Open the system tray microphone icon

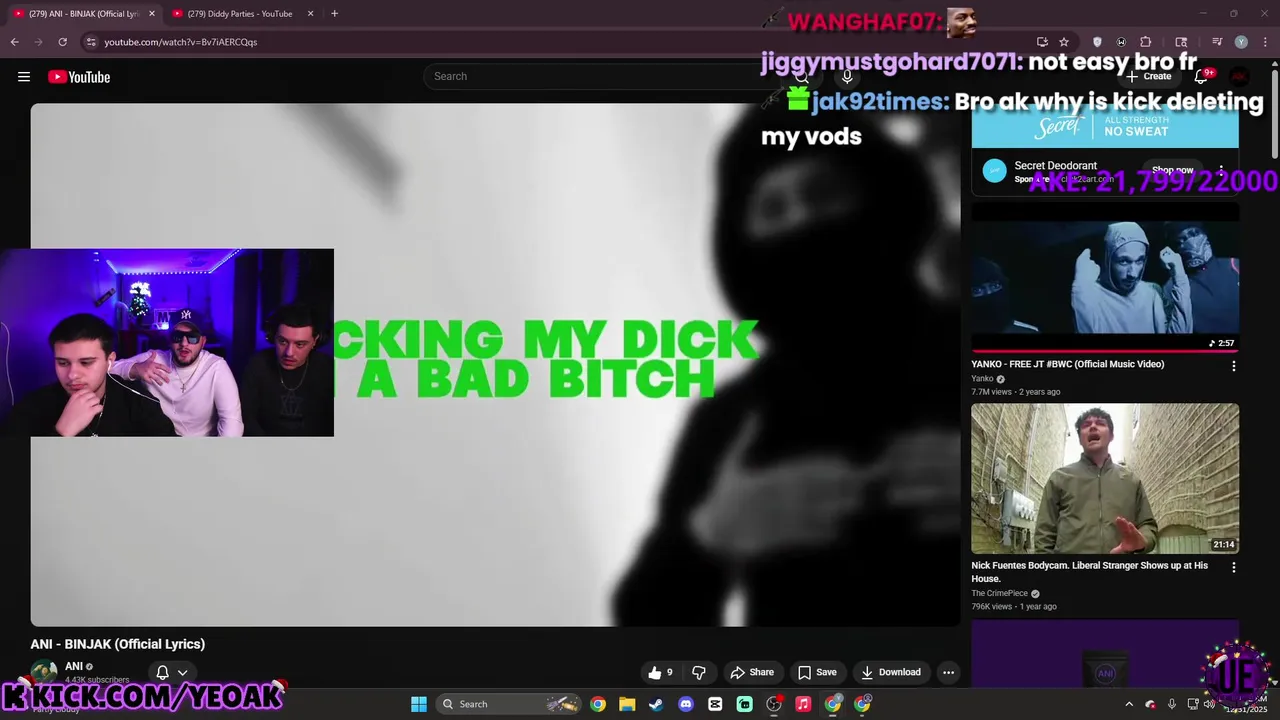coord(1172,704)
